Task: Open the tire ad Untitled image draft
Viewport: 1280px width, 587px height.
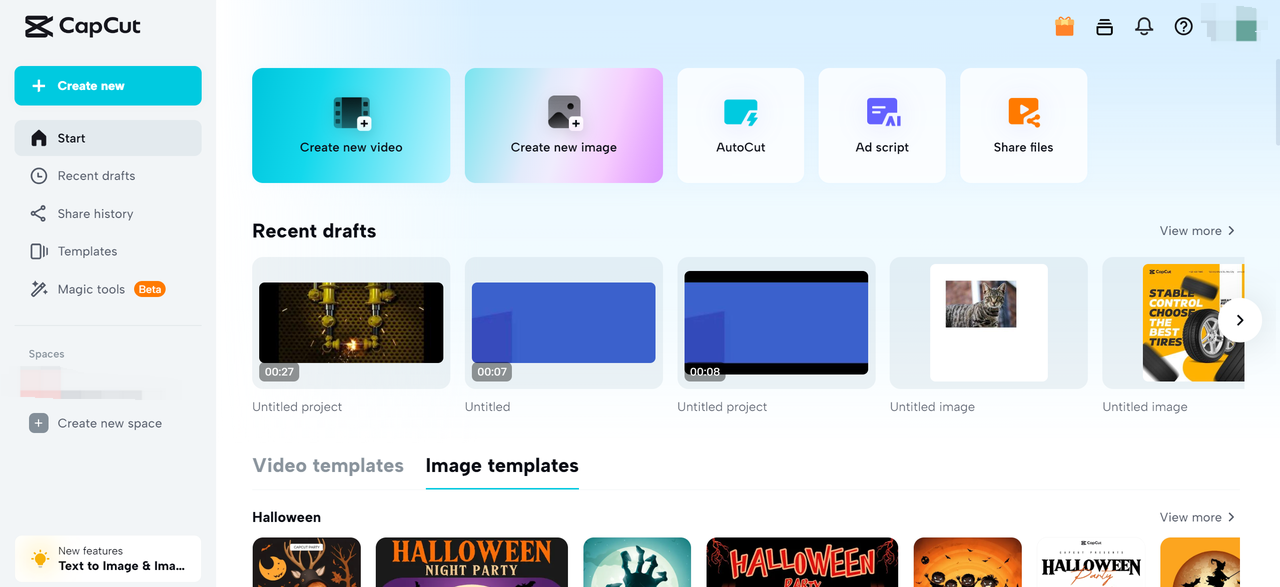Action: [x=1173, y=323]
